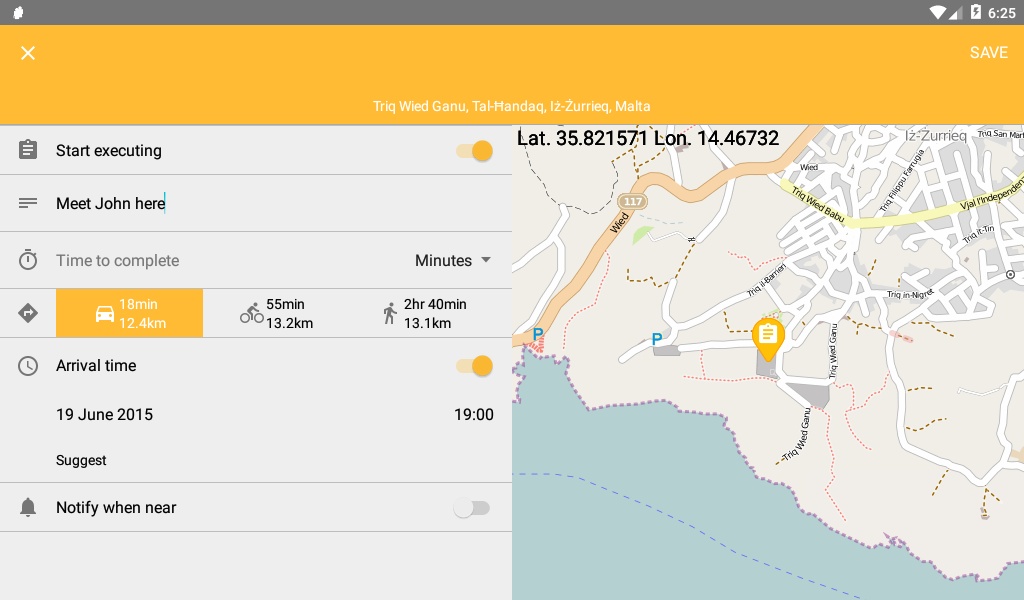This screenshot has height=600, width=1024.
Task: Click the 117 road shield on the map
Action: [632, 202]
